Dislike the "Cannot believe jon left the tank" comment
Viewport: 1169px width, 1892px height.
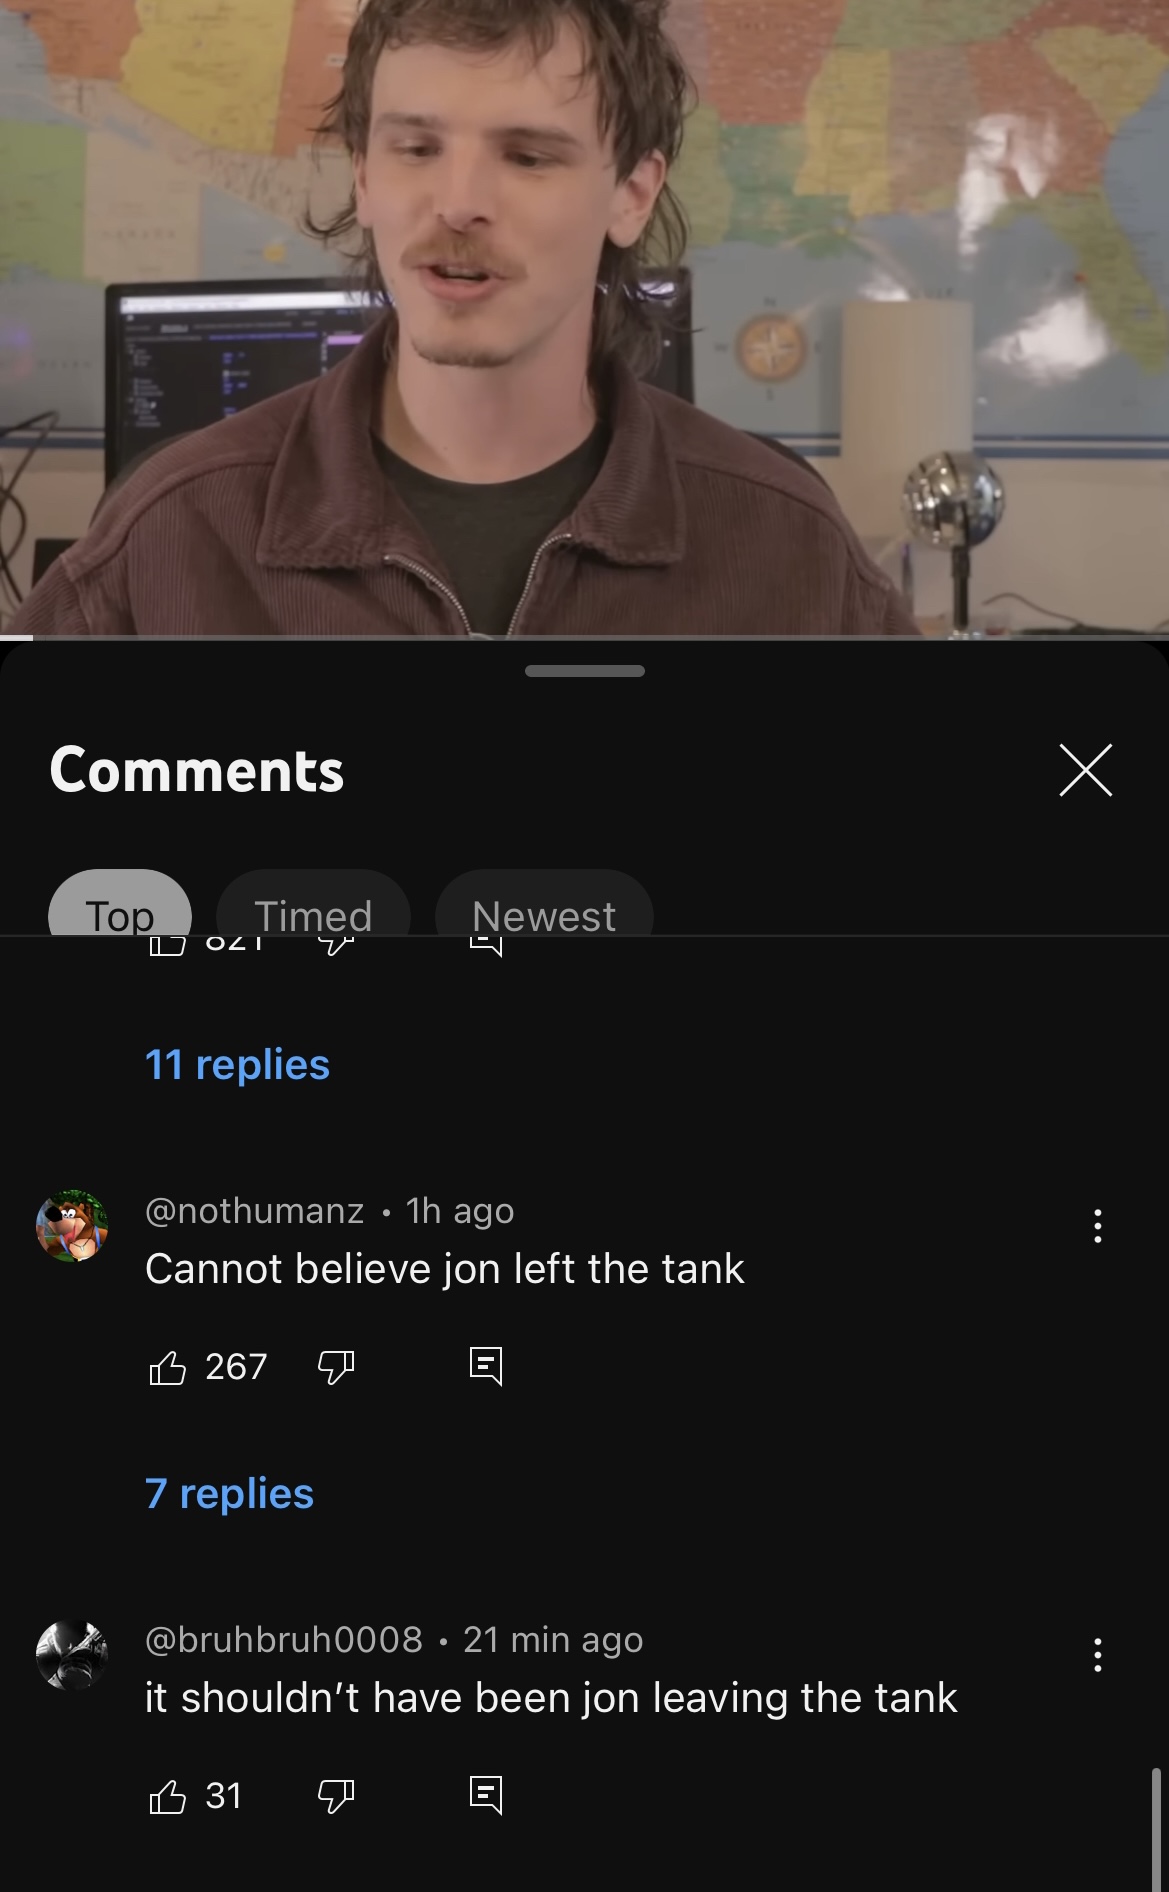pyautogui.click(x=336, y=1367)
